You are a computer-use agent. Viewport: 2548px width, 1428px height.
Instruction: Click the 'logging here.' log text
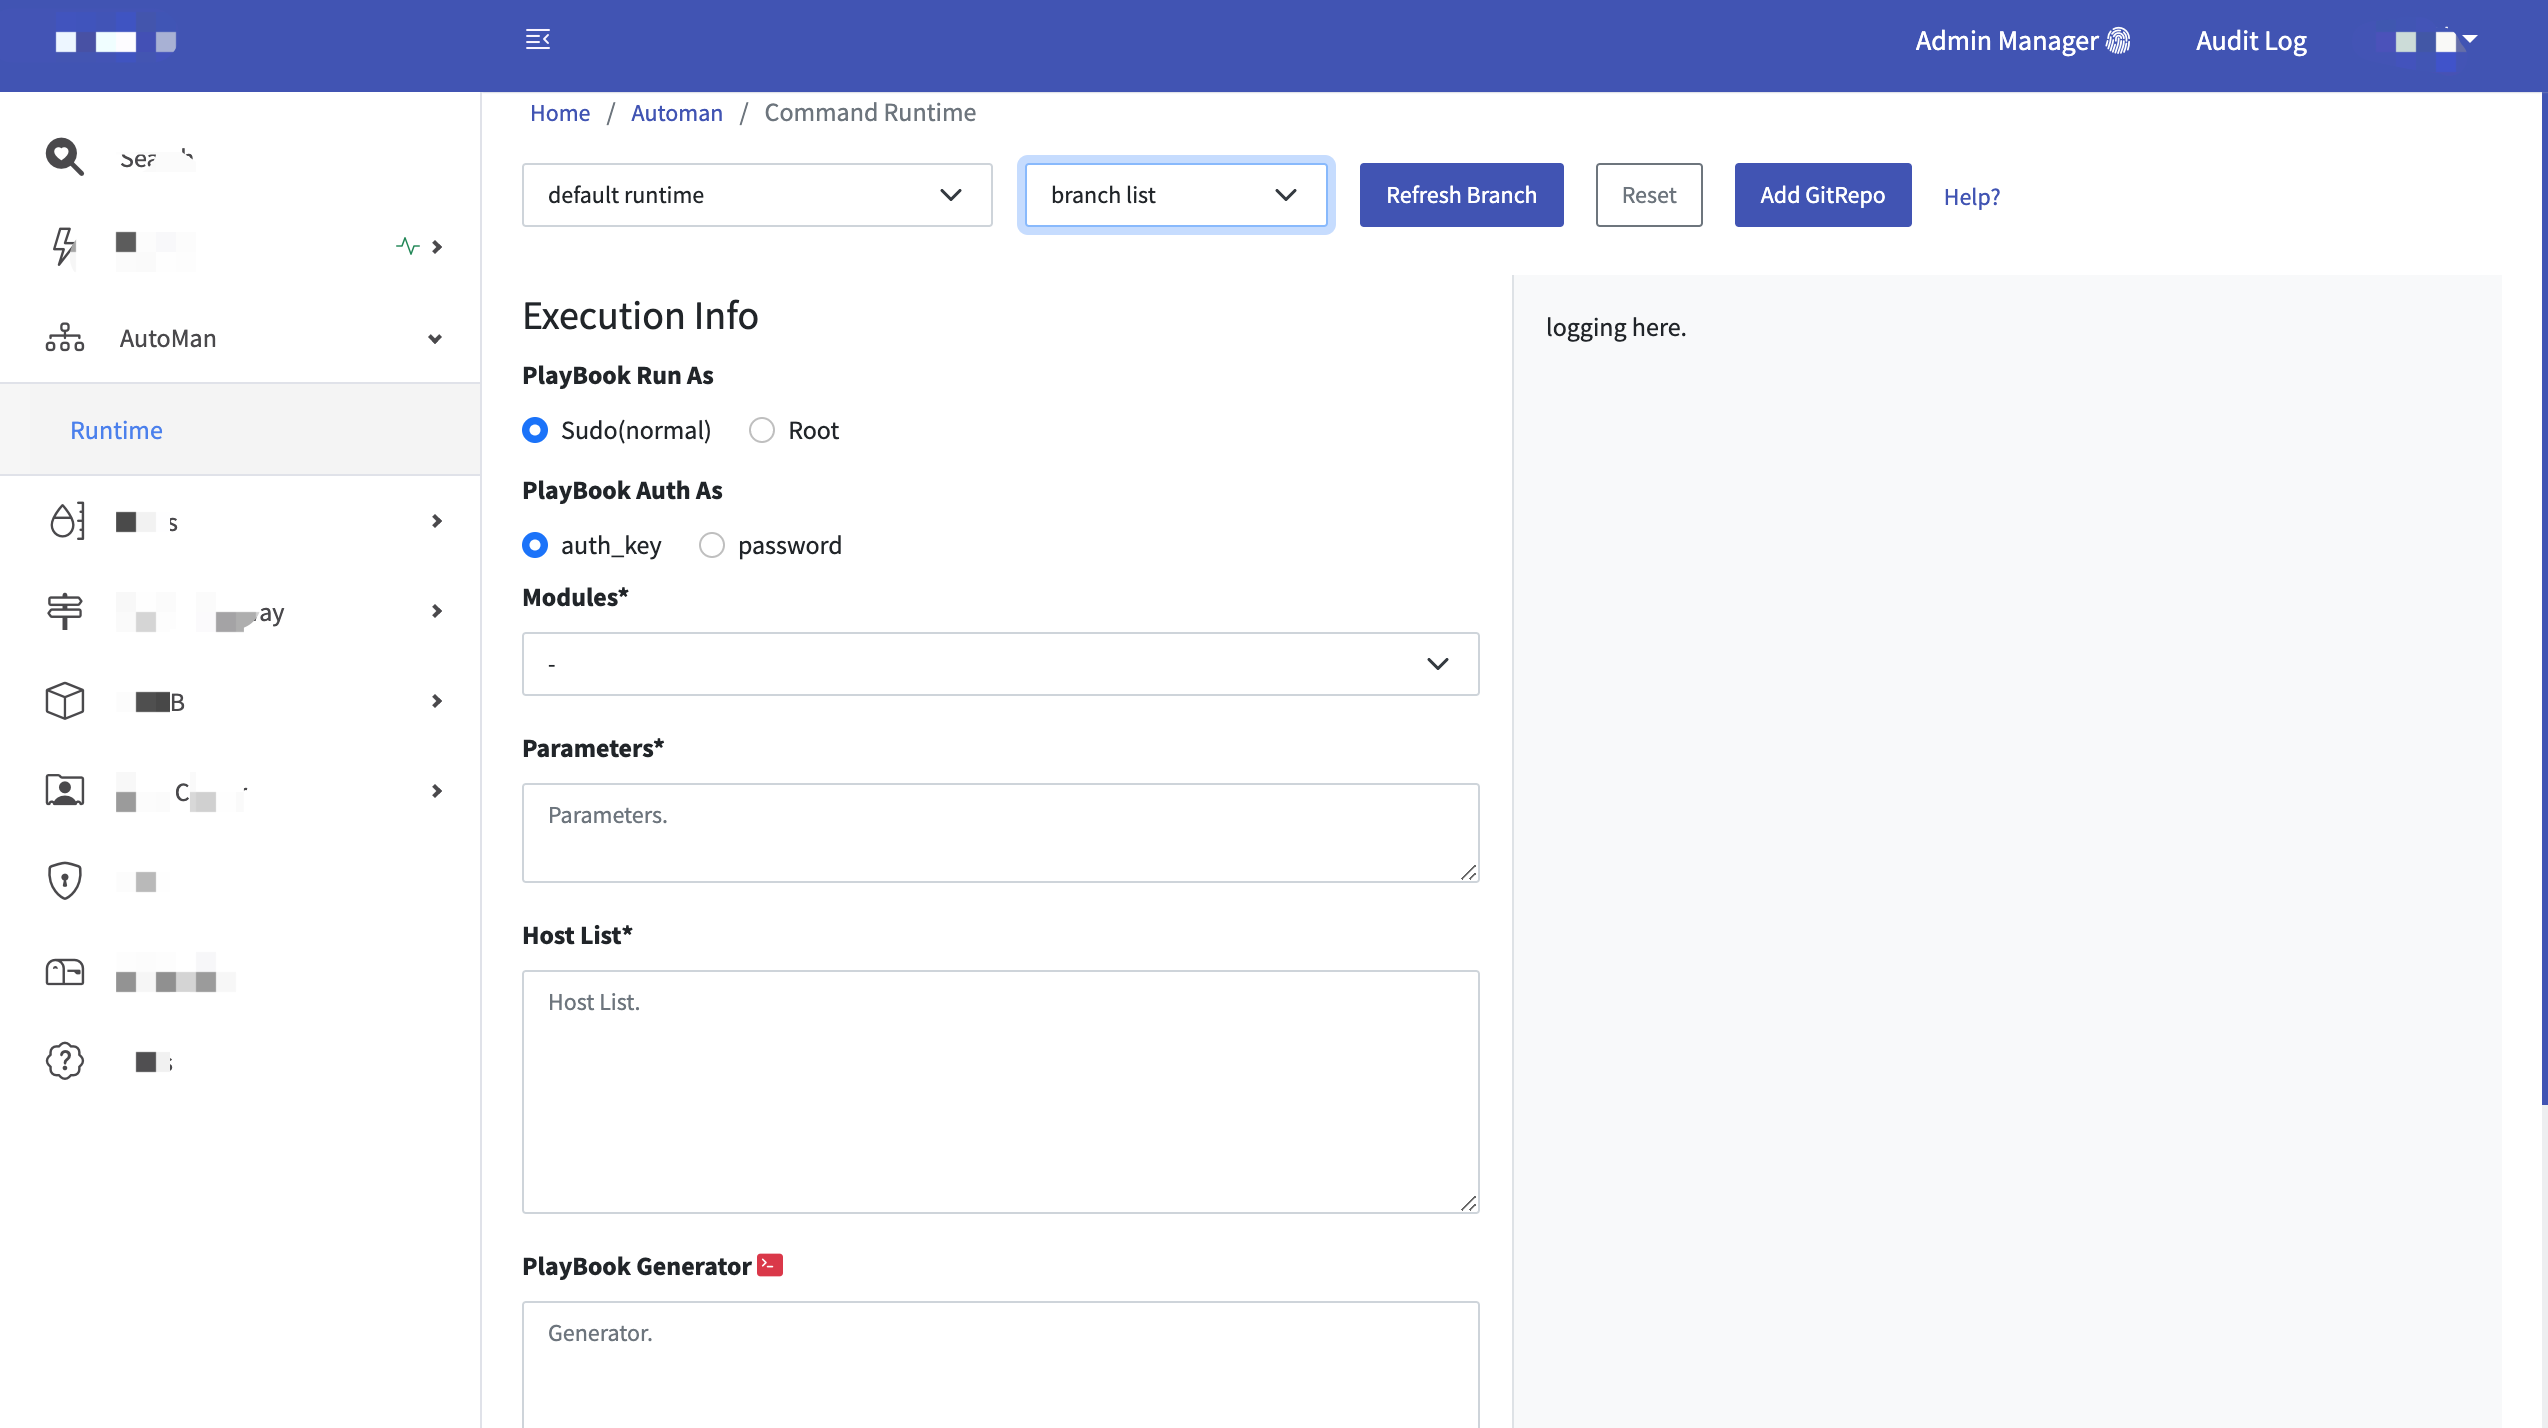1616,327
